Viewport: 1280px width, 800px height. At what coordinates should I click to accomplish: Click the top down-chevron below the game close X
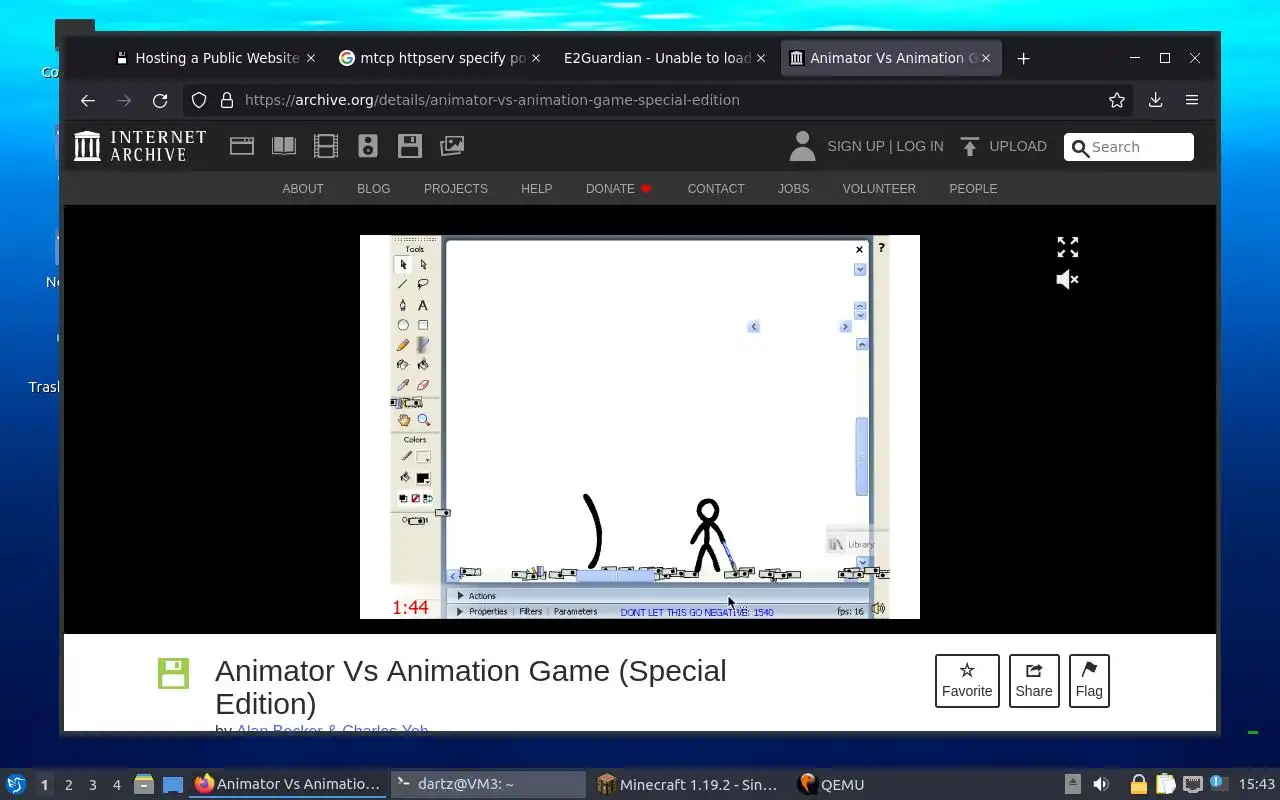coord(860,270)
